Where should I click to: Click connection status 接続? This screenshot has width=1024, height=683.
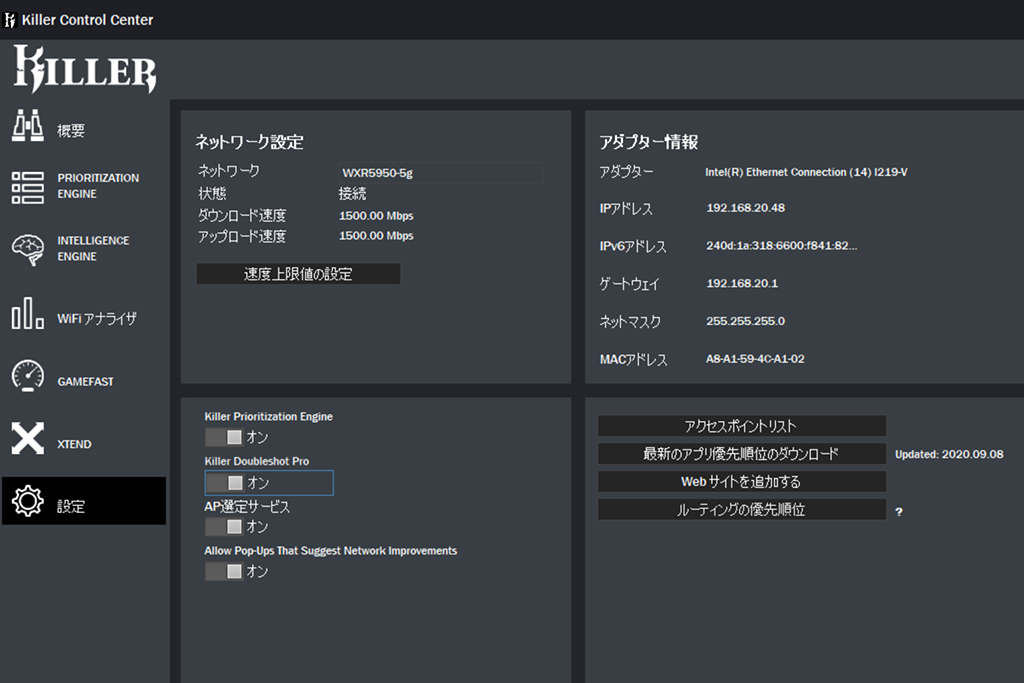[x=352, y=193]
